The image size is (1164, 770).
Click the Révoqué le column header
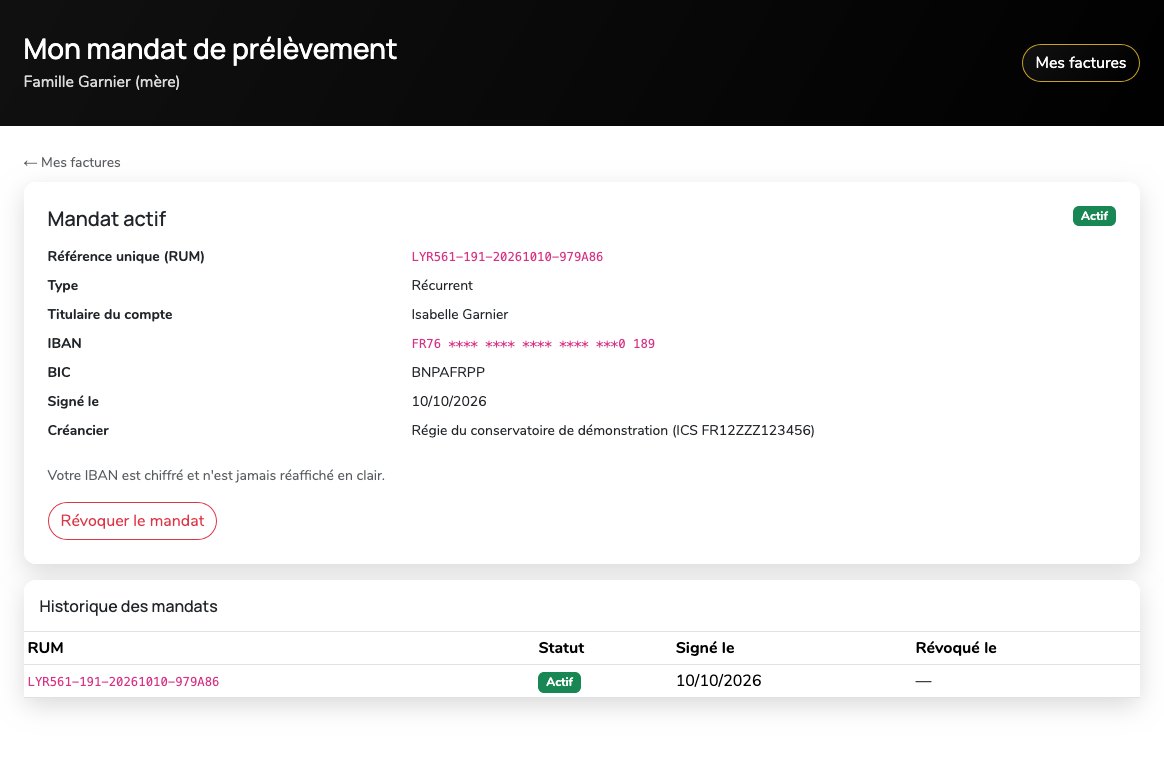[x=955, y=648]
